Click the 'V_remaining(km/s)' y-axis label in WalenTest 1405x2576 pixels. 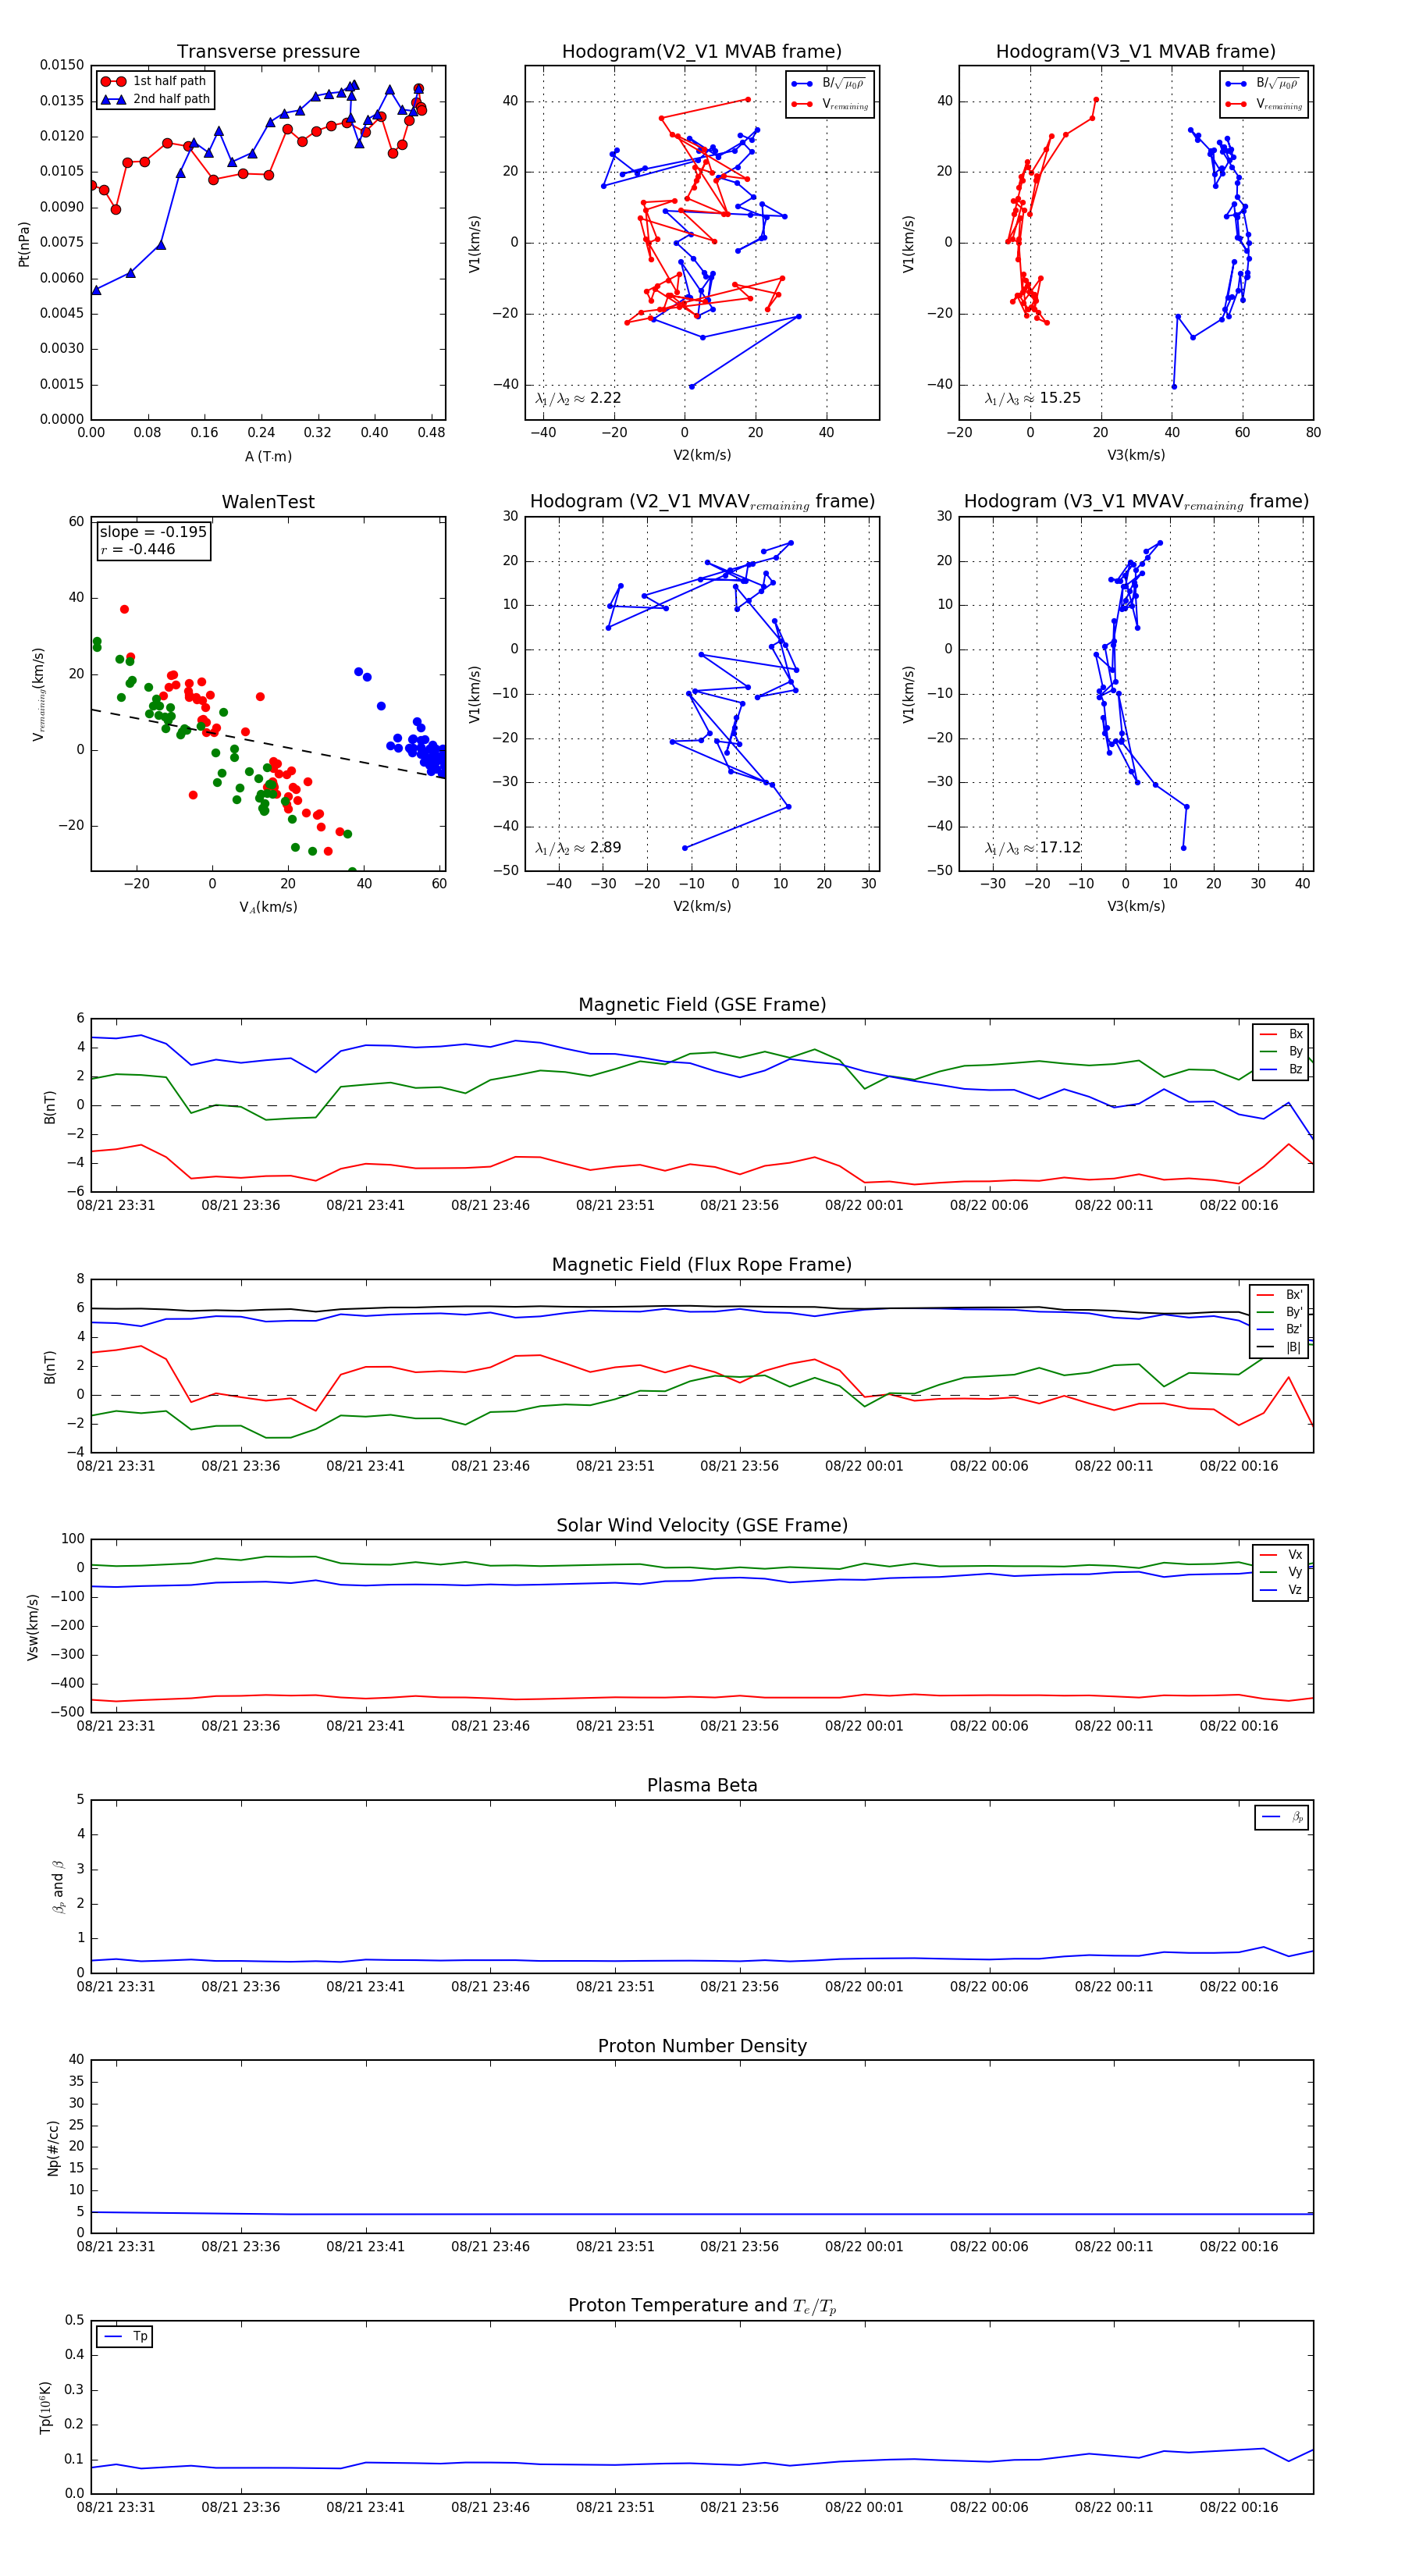[x=38, y=694]
